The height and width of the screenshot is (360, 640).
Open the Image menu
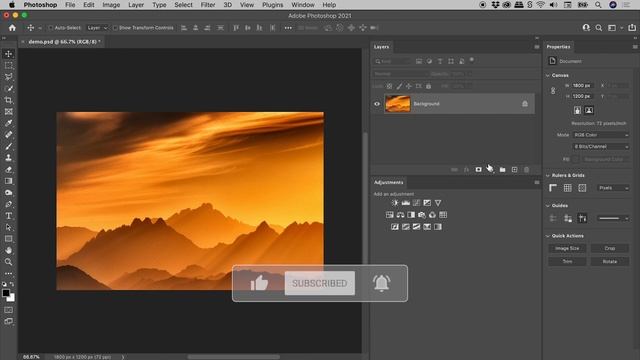pos(111,5)
